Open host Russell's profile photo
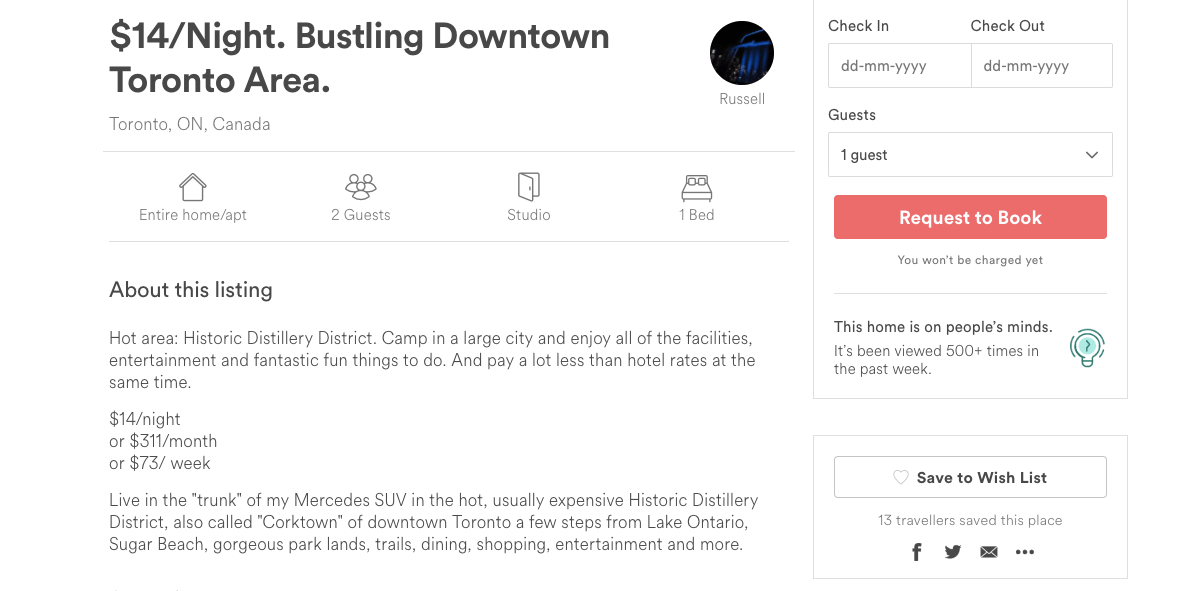This screenshot has width=1193, height=591. pos(742,53)
